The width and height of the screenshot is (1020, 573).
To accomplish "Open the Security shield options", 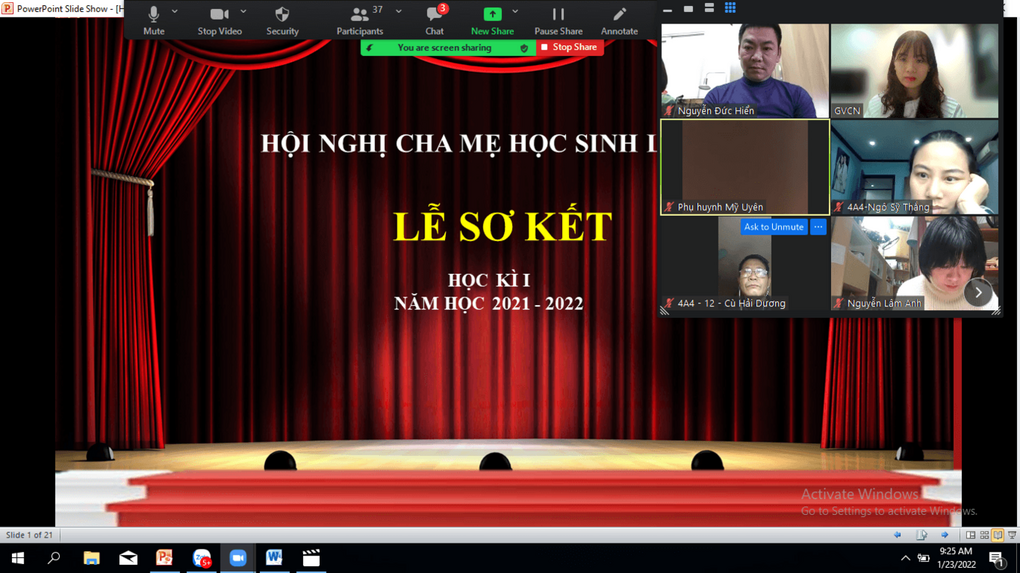I will click(x=282, y=20).
